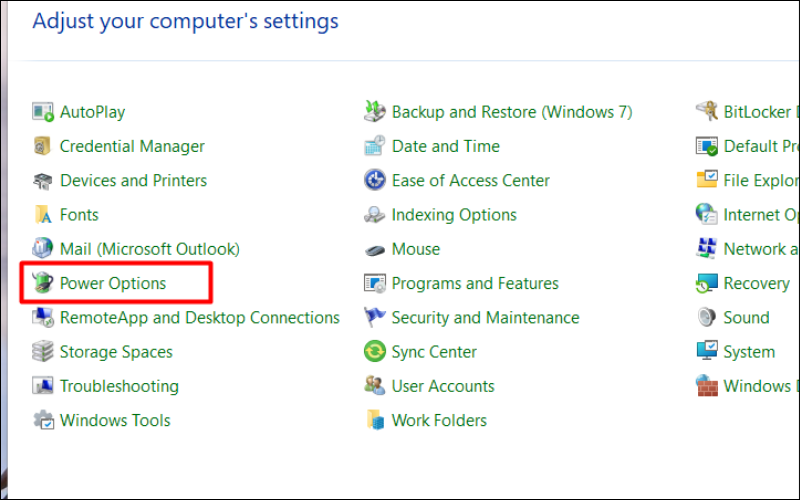Click the AutoPlay icon
The width and height of the screenshot is (800, 500).
click(x=43, y=112)
